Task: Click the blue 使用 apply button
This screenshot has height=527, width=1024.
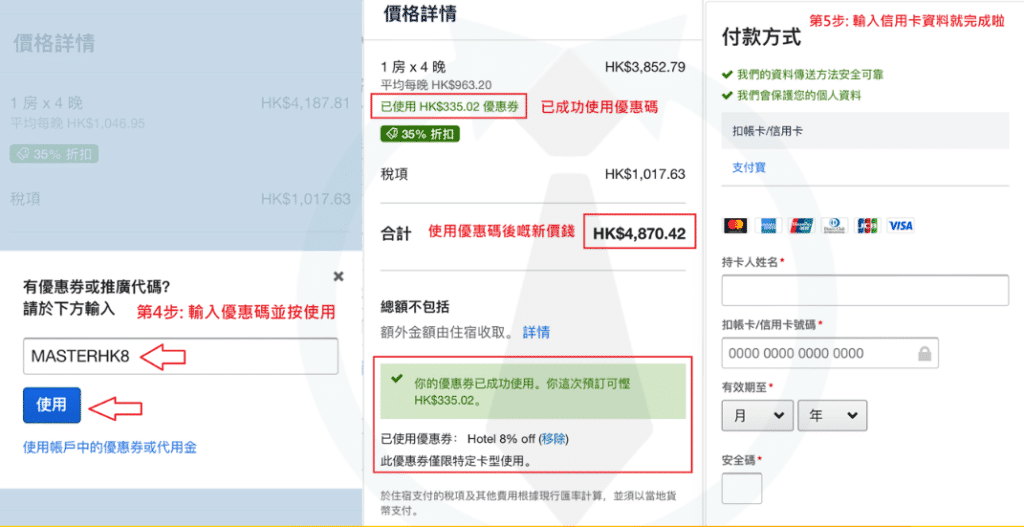Action: click(52, 405)
